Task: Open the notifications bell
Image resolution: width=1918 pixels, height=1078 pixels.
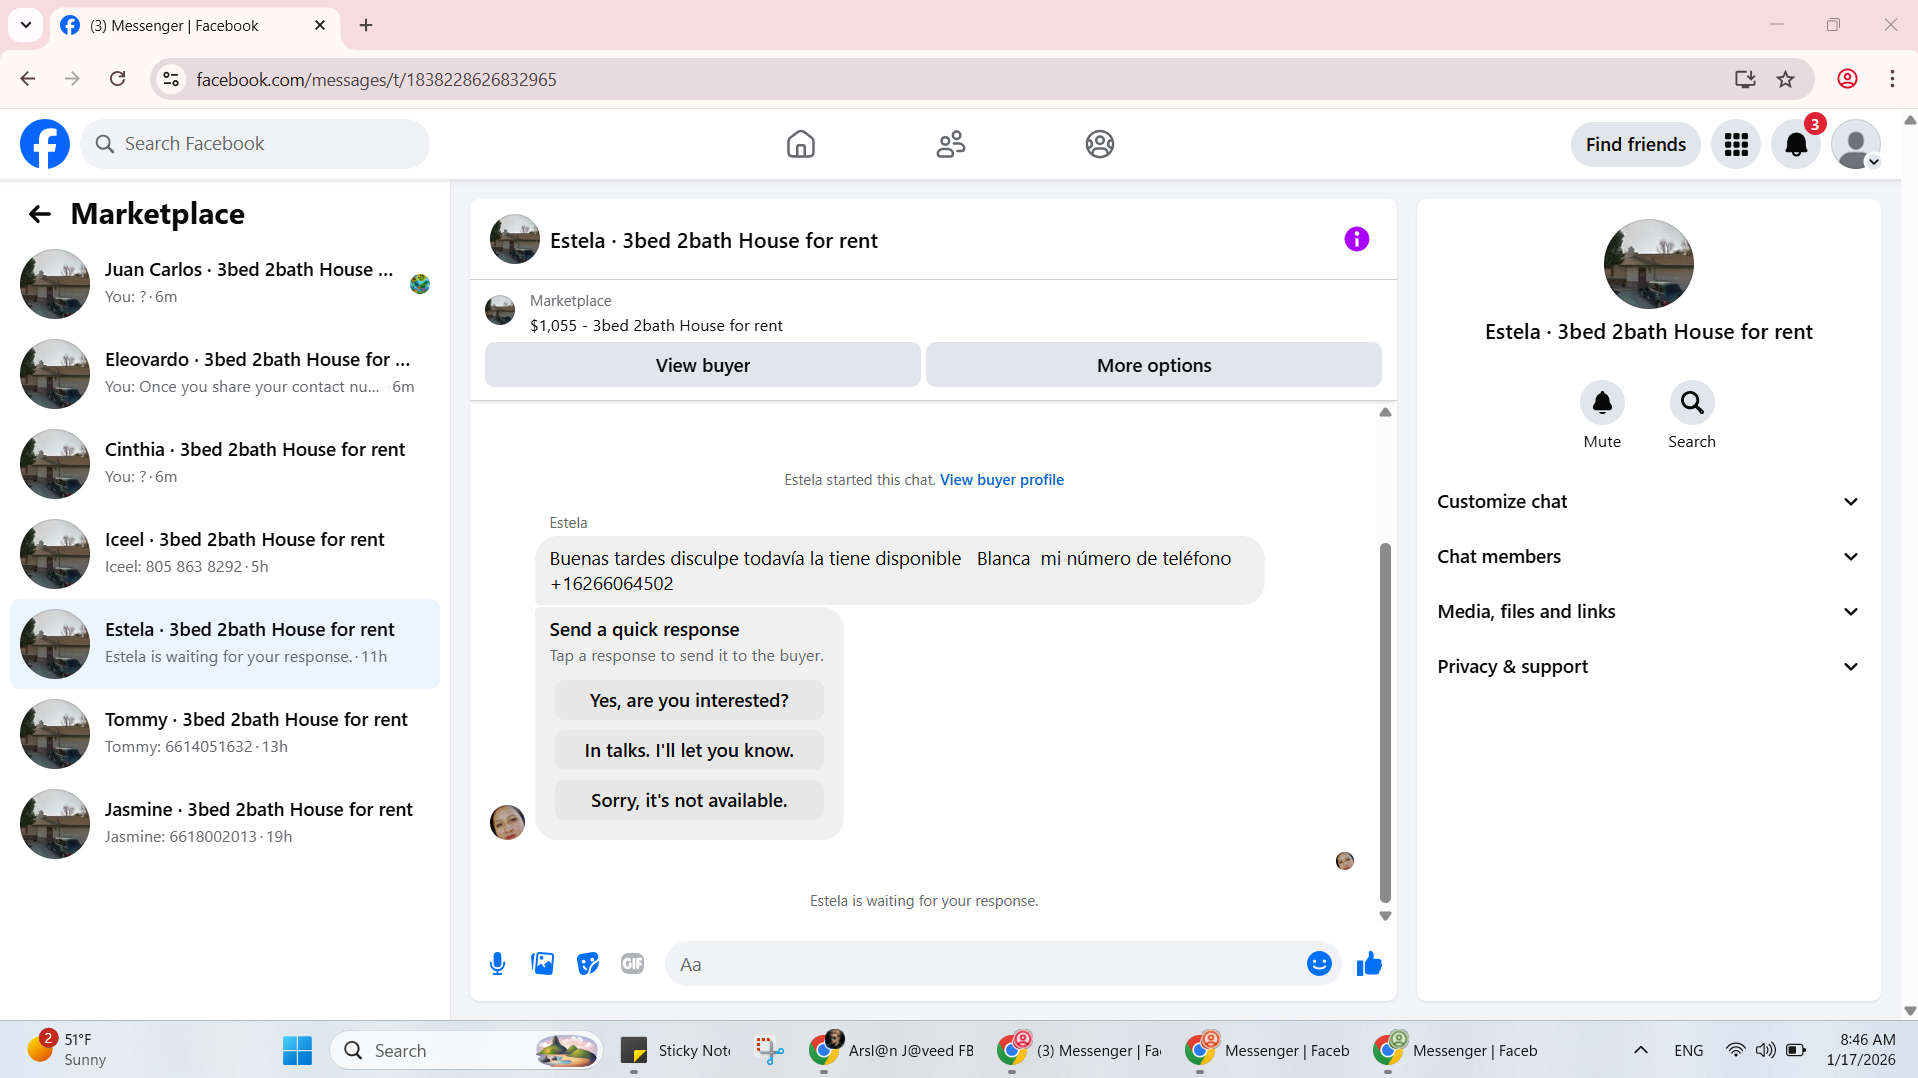Action: click(1796, 144)
